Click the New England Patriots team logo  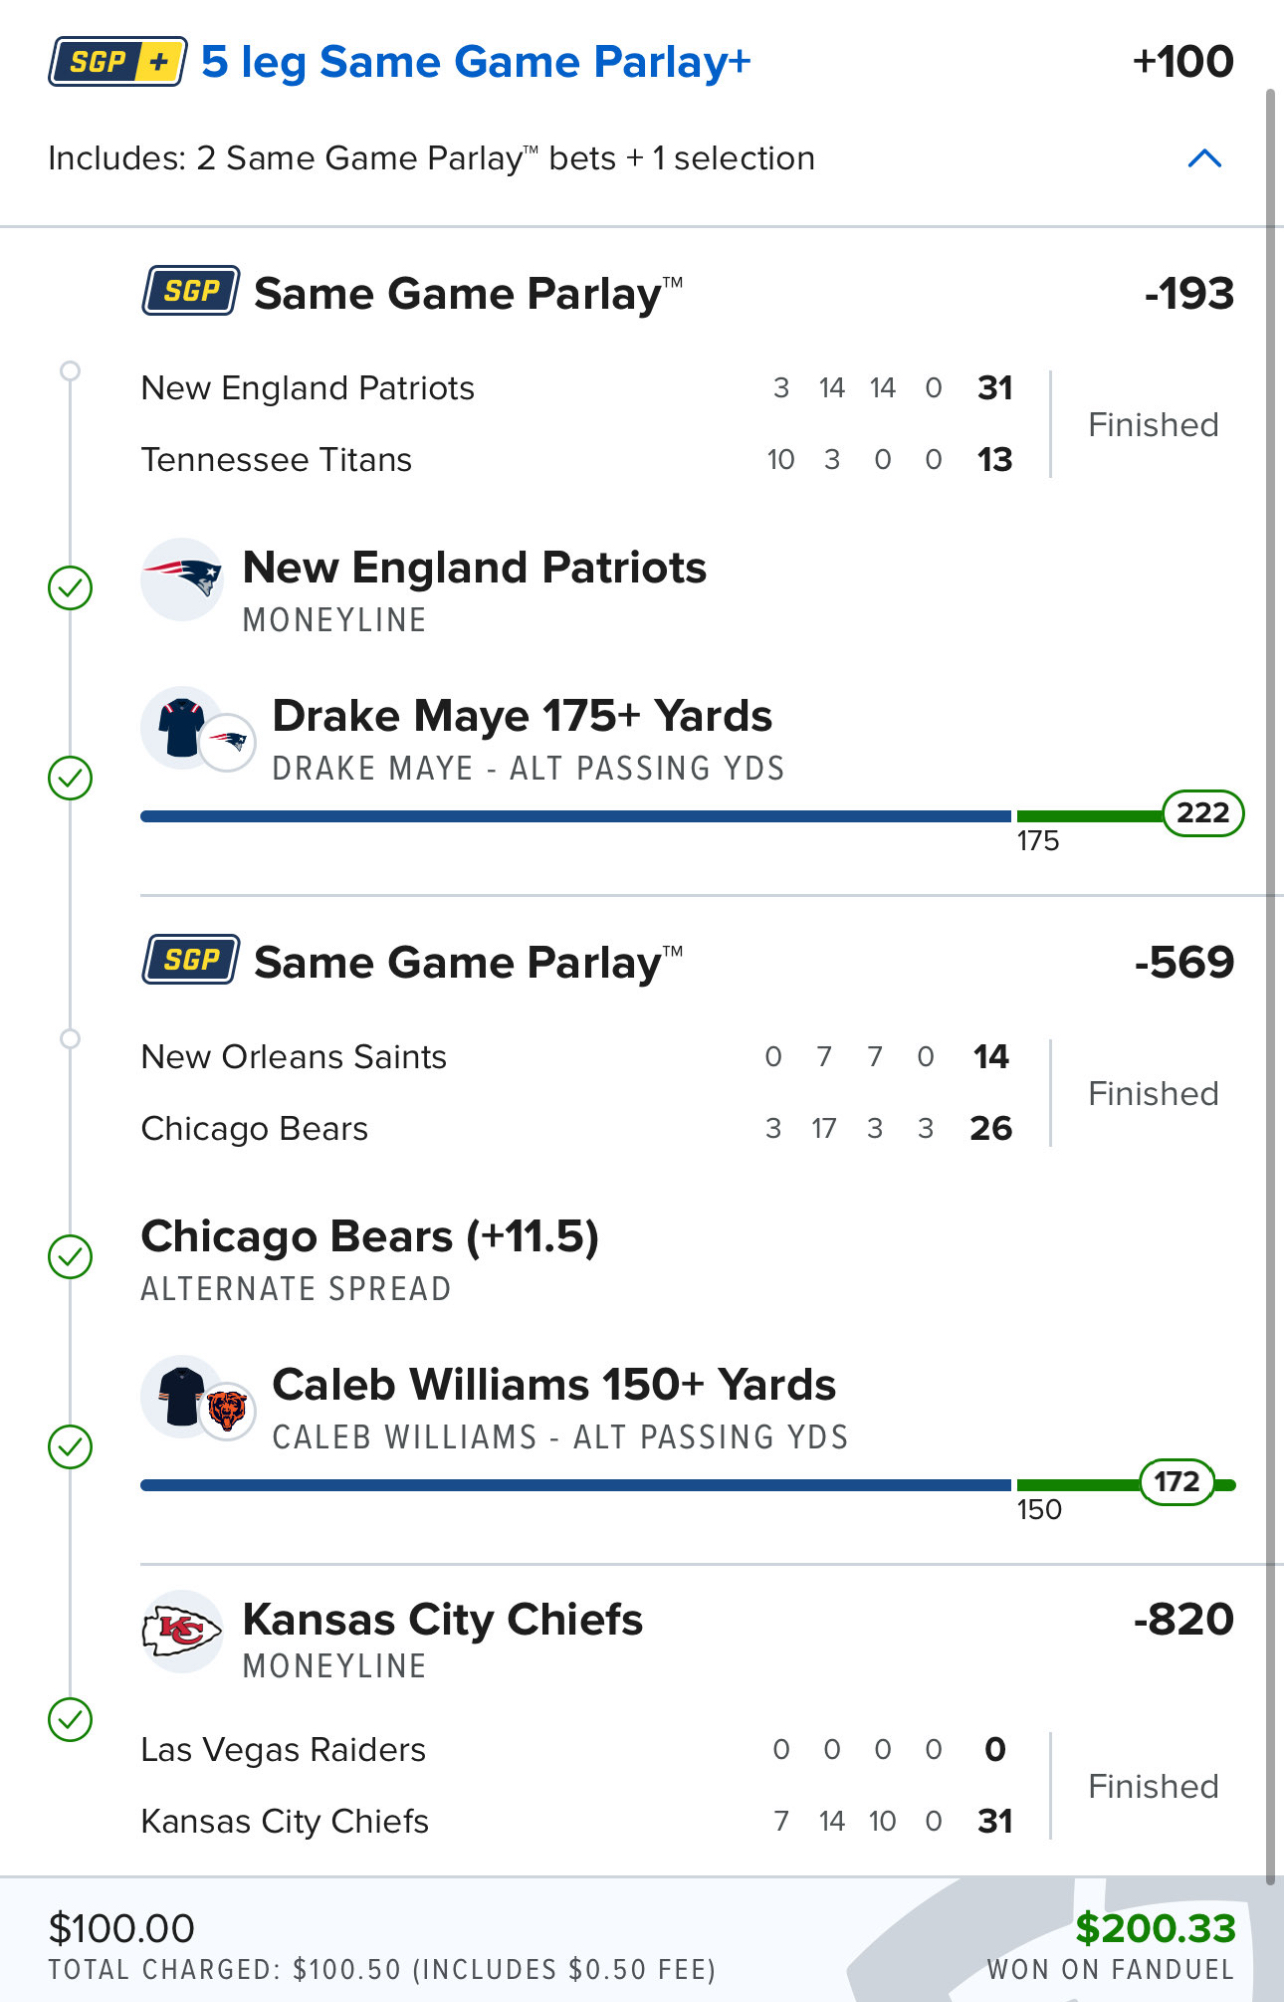click(181, 578)
